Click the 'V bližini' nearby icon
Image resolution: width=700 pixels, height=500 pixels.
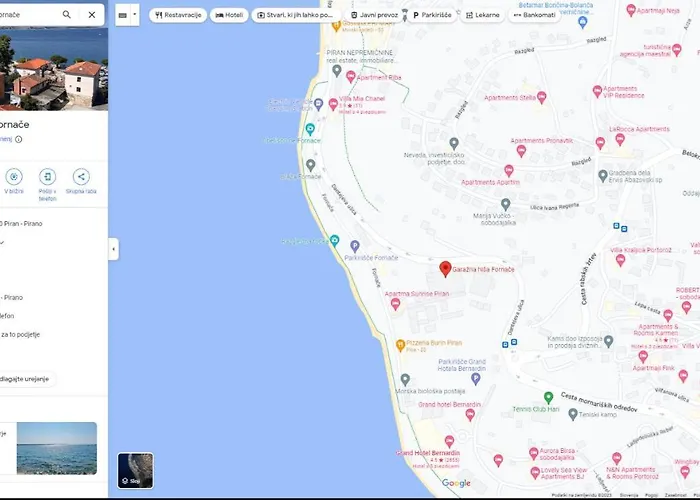point(14,177)
